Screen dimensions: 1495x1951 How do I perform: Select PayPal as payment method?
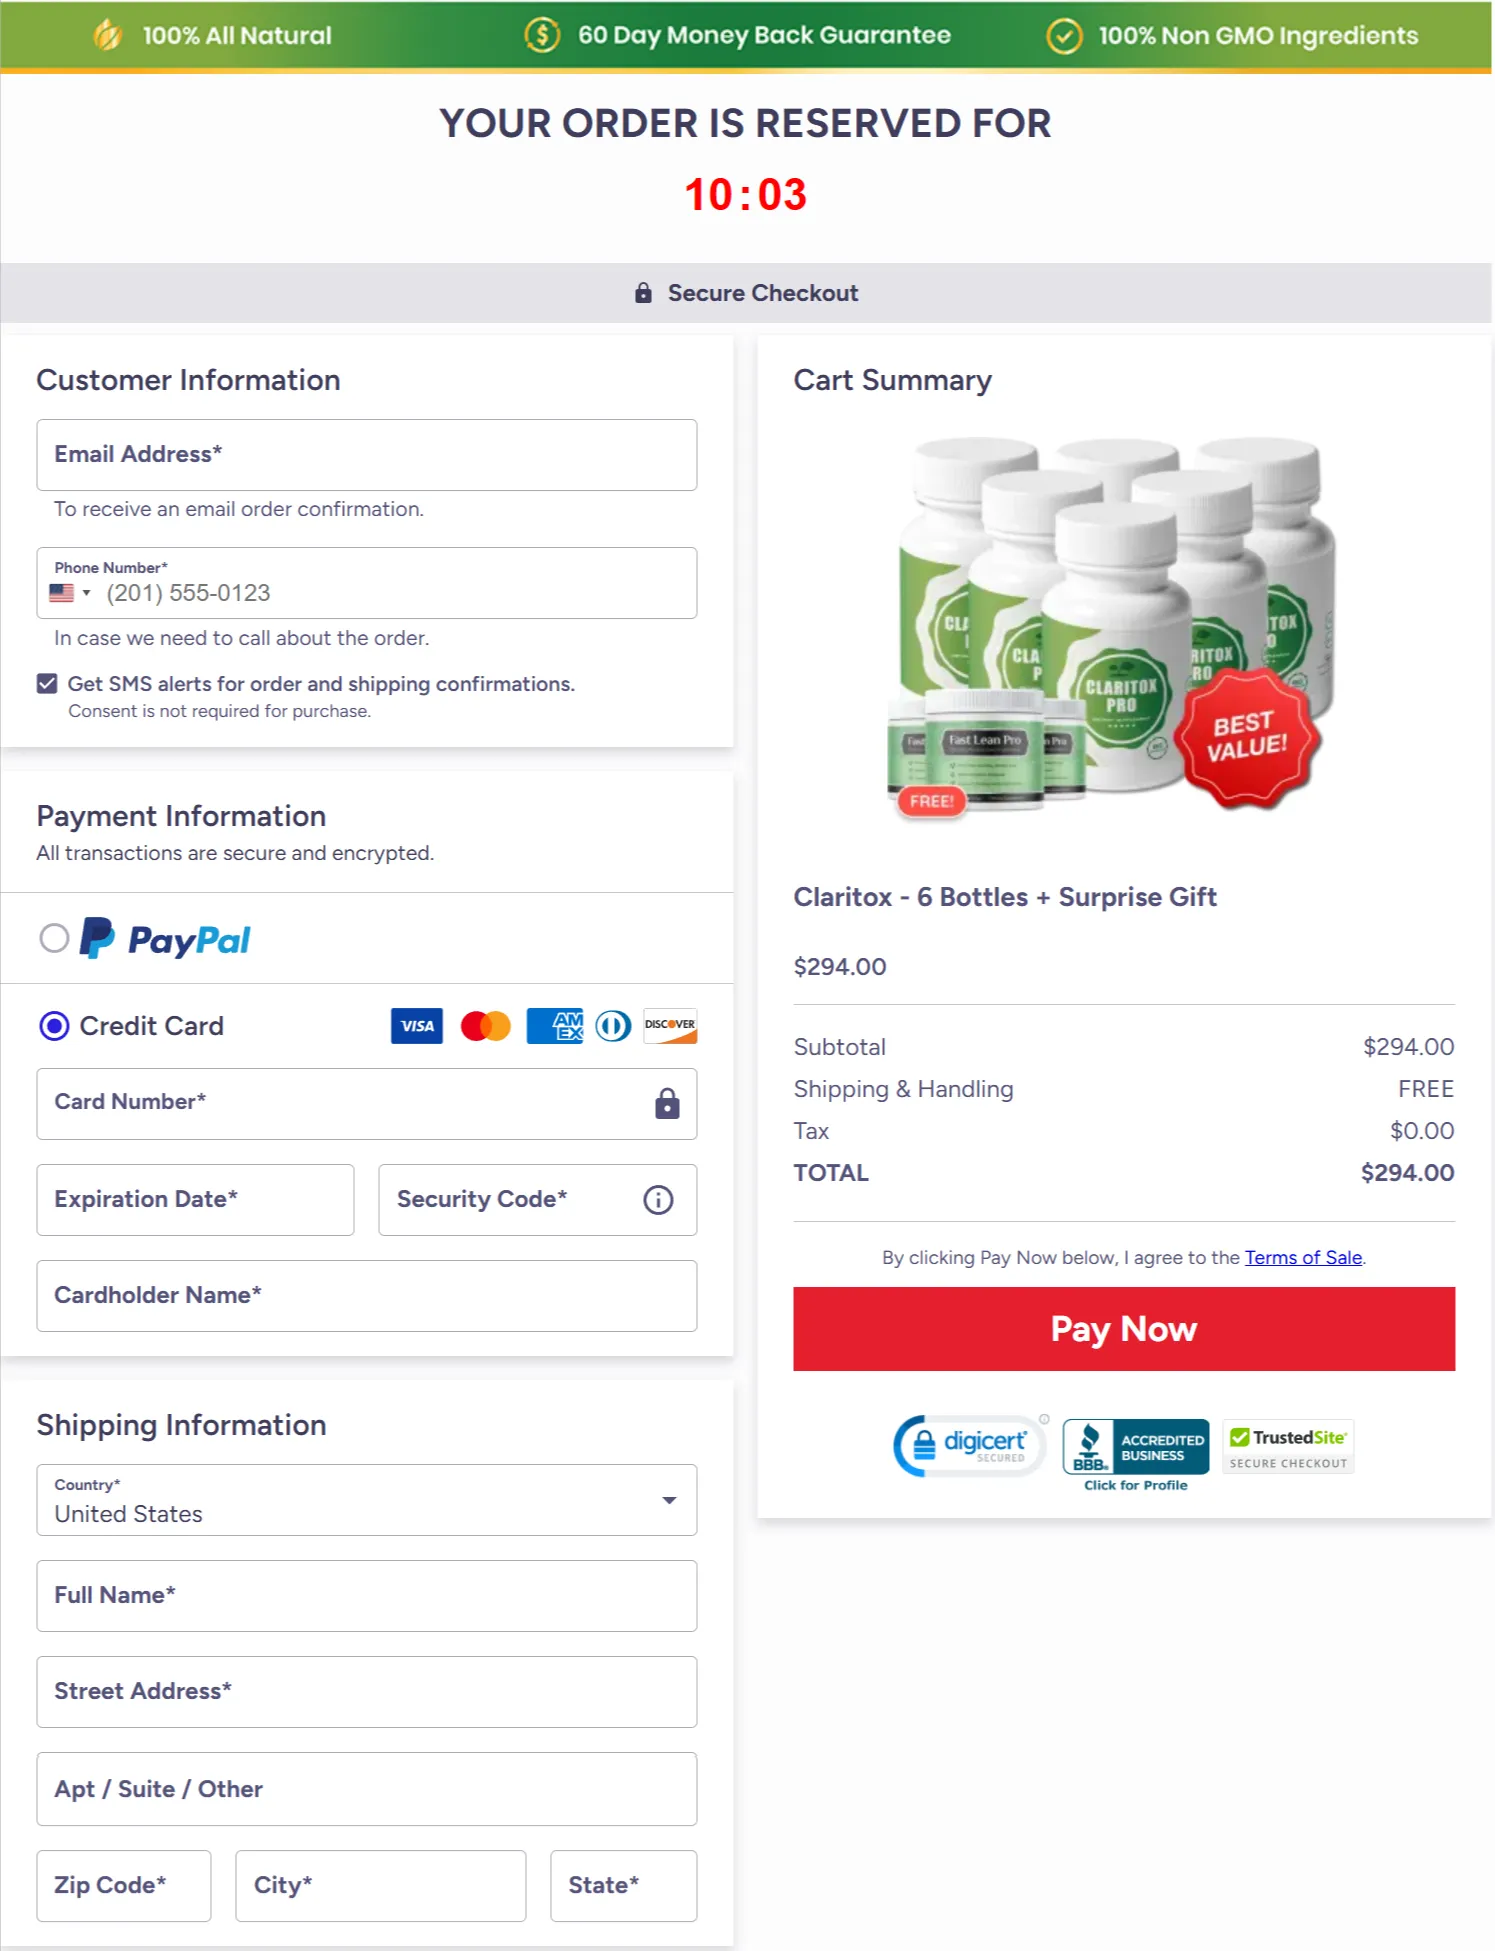(x=56, y=938)
